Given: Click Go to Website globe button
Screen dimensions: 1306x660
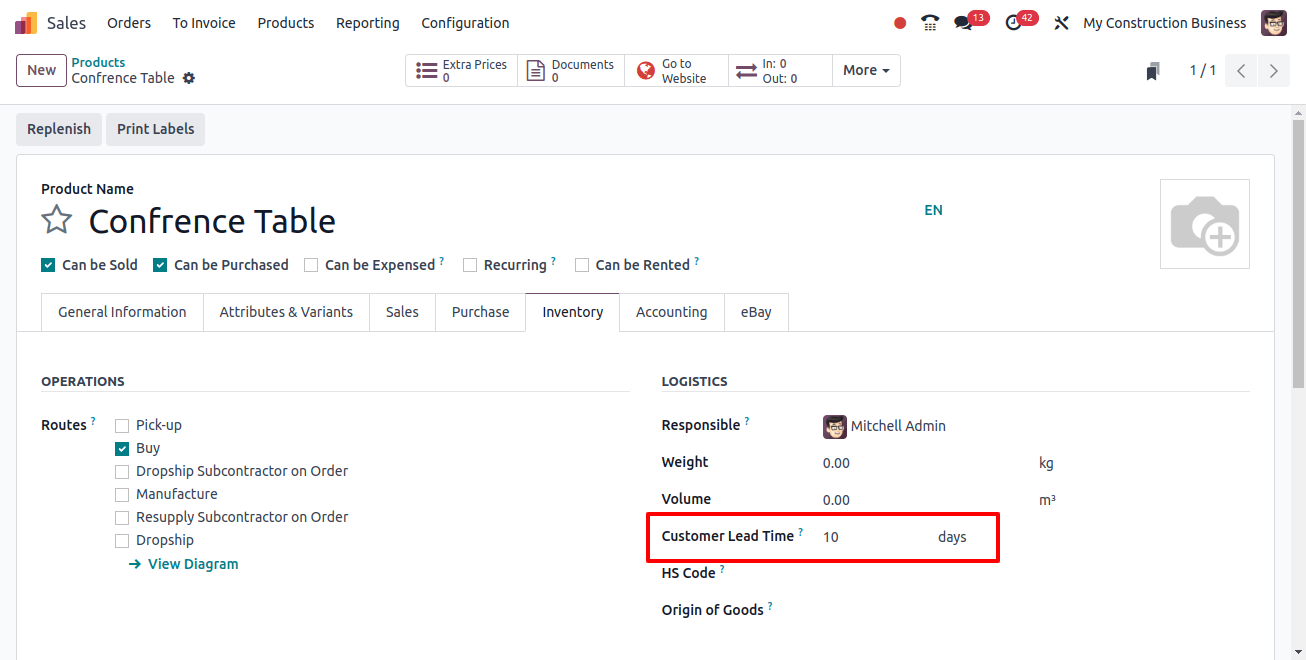Looking at the screenshot, I should [676, 70].
